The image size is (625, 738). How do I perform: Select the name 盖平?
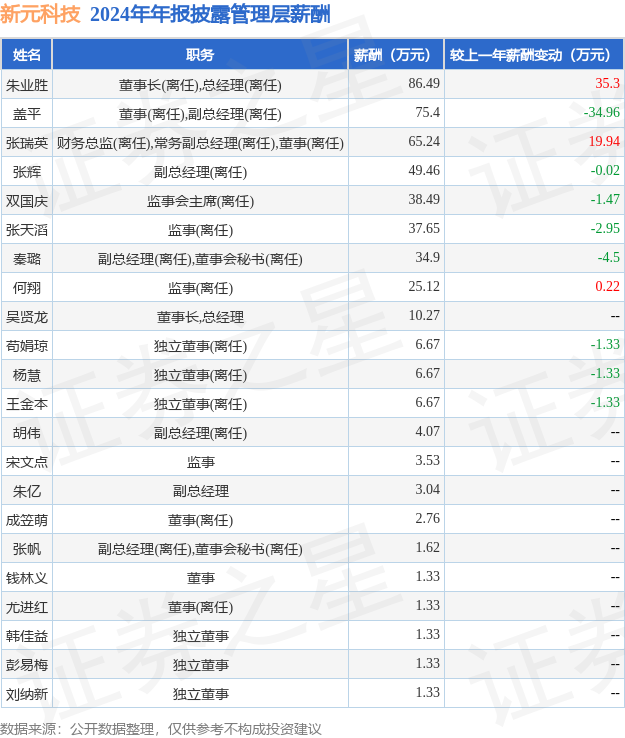click(x=27, y=114)
